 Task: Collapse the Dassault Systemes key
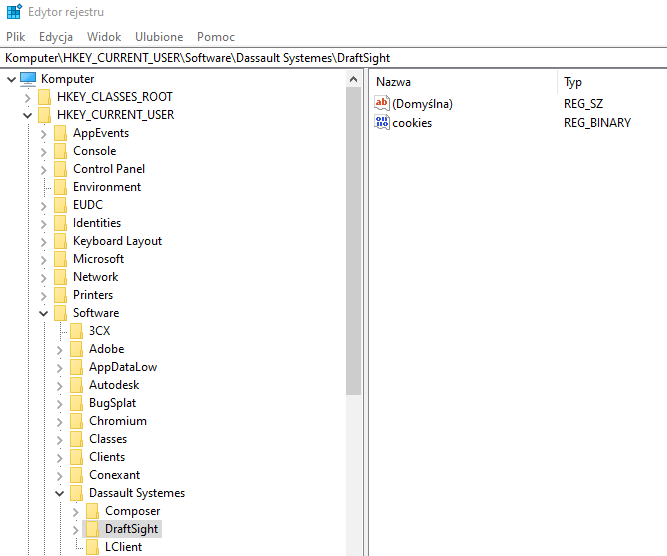[60, 493]
